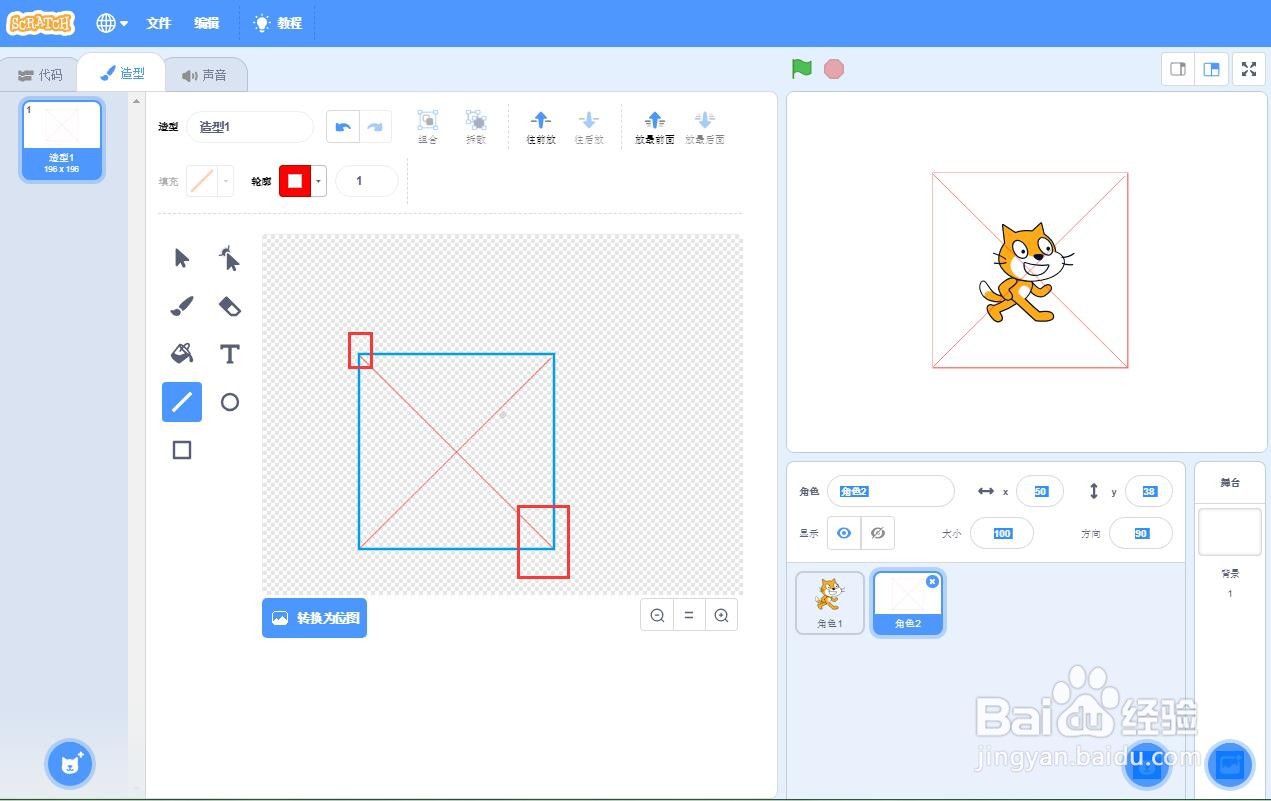Zoom out of the paint canvas
The image size is (1271, 801).
pos(657,615)
